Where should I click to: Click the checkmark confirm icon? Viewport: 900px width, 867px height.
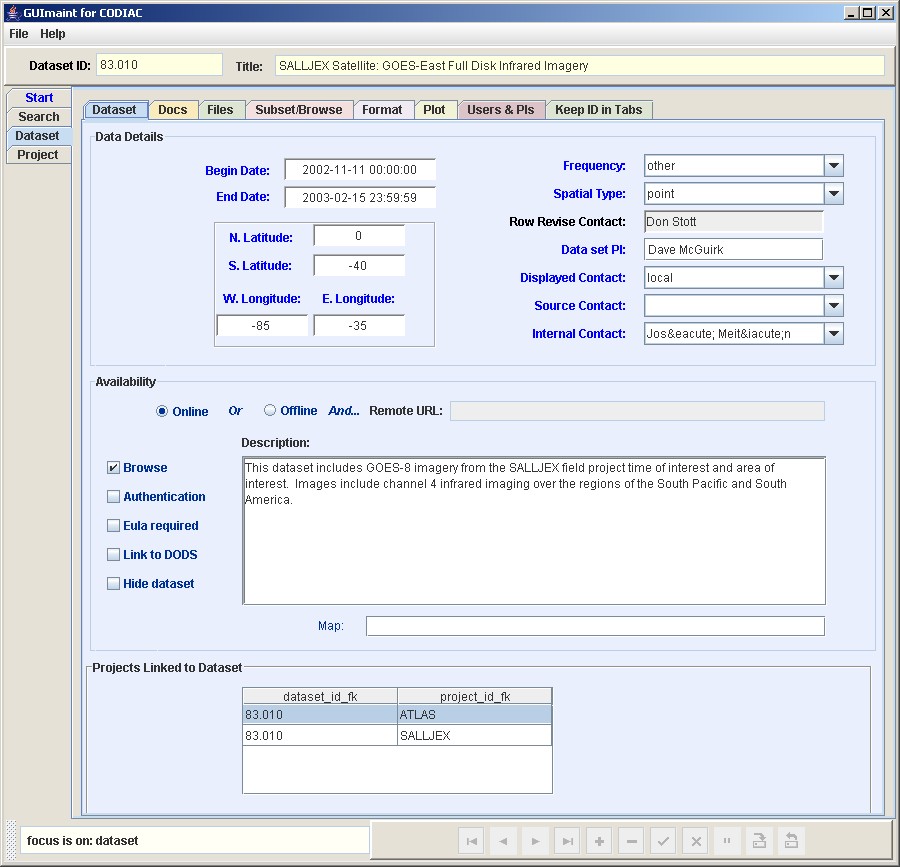coord(663,841)
